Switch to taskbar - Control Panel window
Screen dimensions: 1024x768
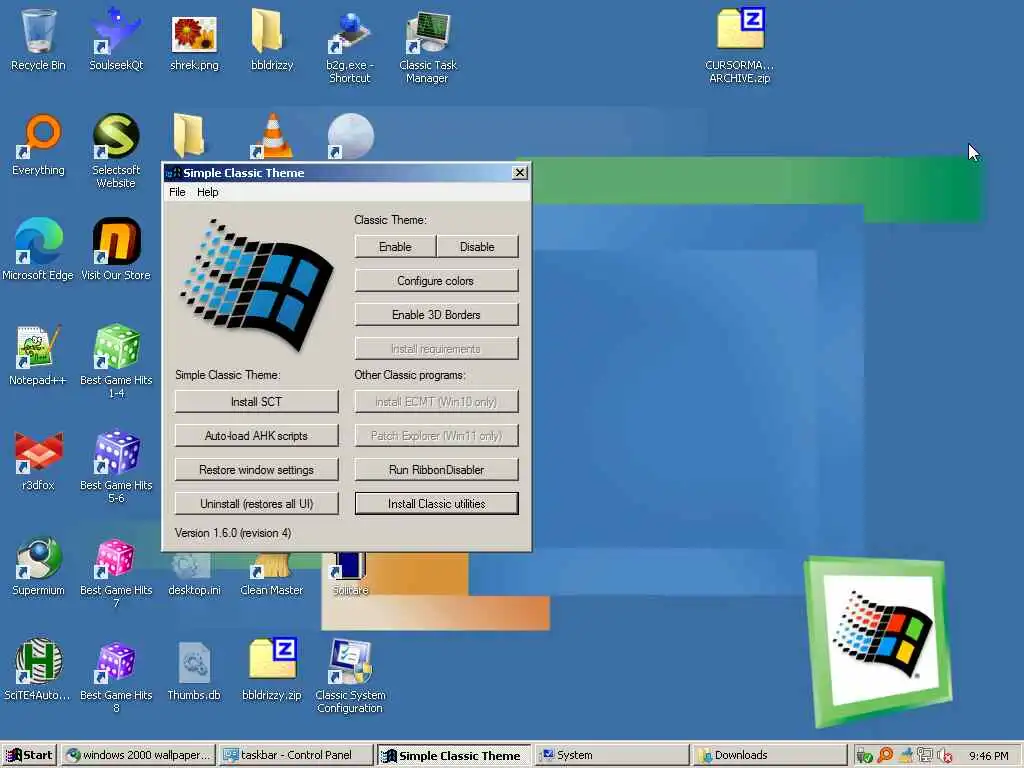click(x=296, y=756)
